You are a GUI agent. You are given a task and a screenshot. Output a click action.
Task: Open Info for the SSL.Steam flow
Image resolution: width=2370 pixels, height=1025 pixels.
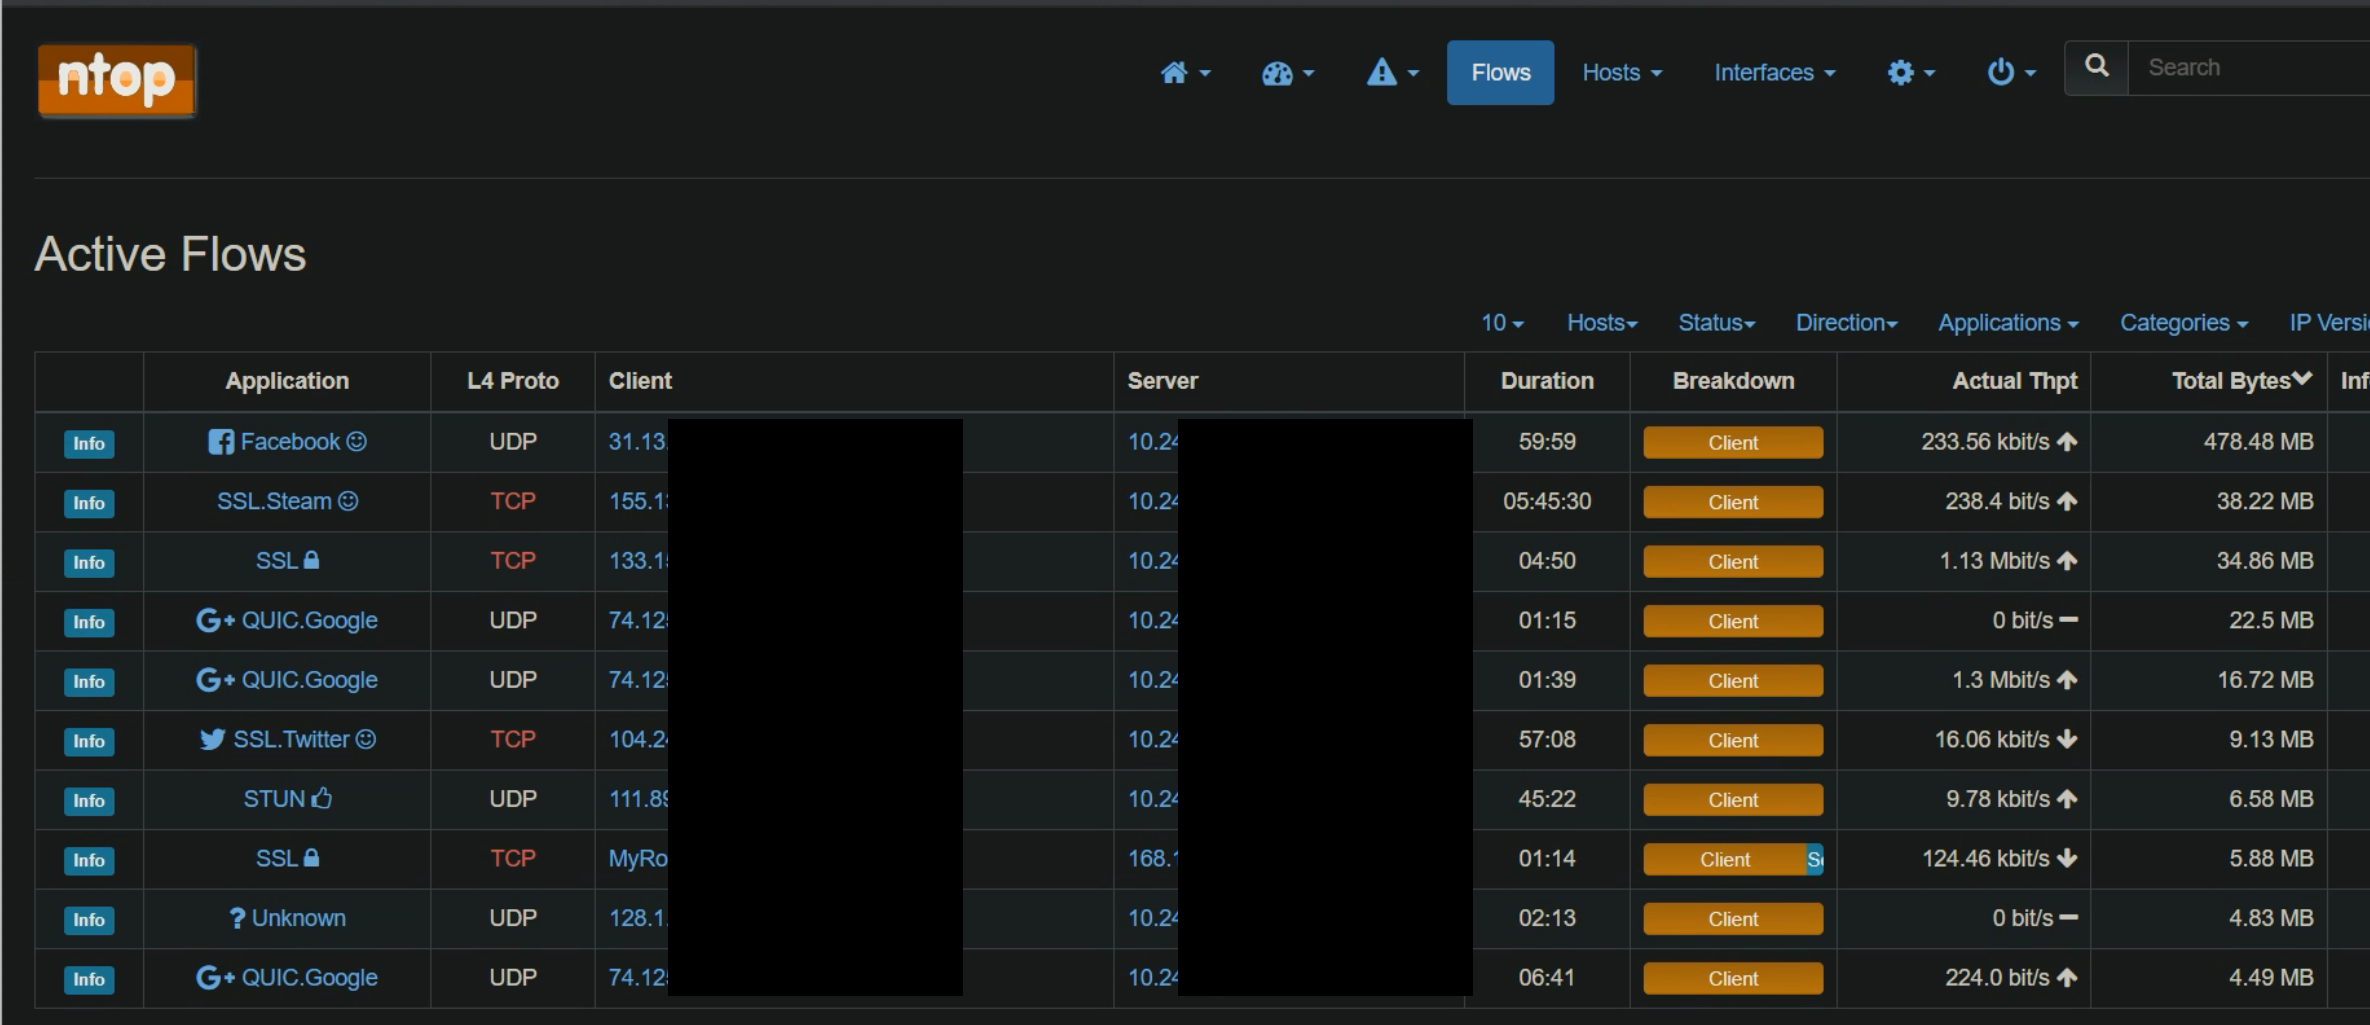coord(89,503)
